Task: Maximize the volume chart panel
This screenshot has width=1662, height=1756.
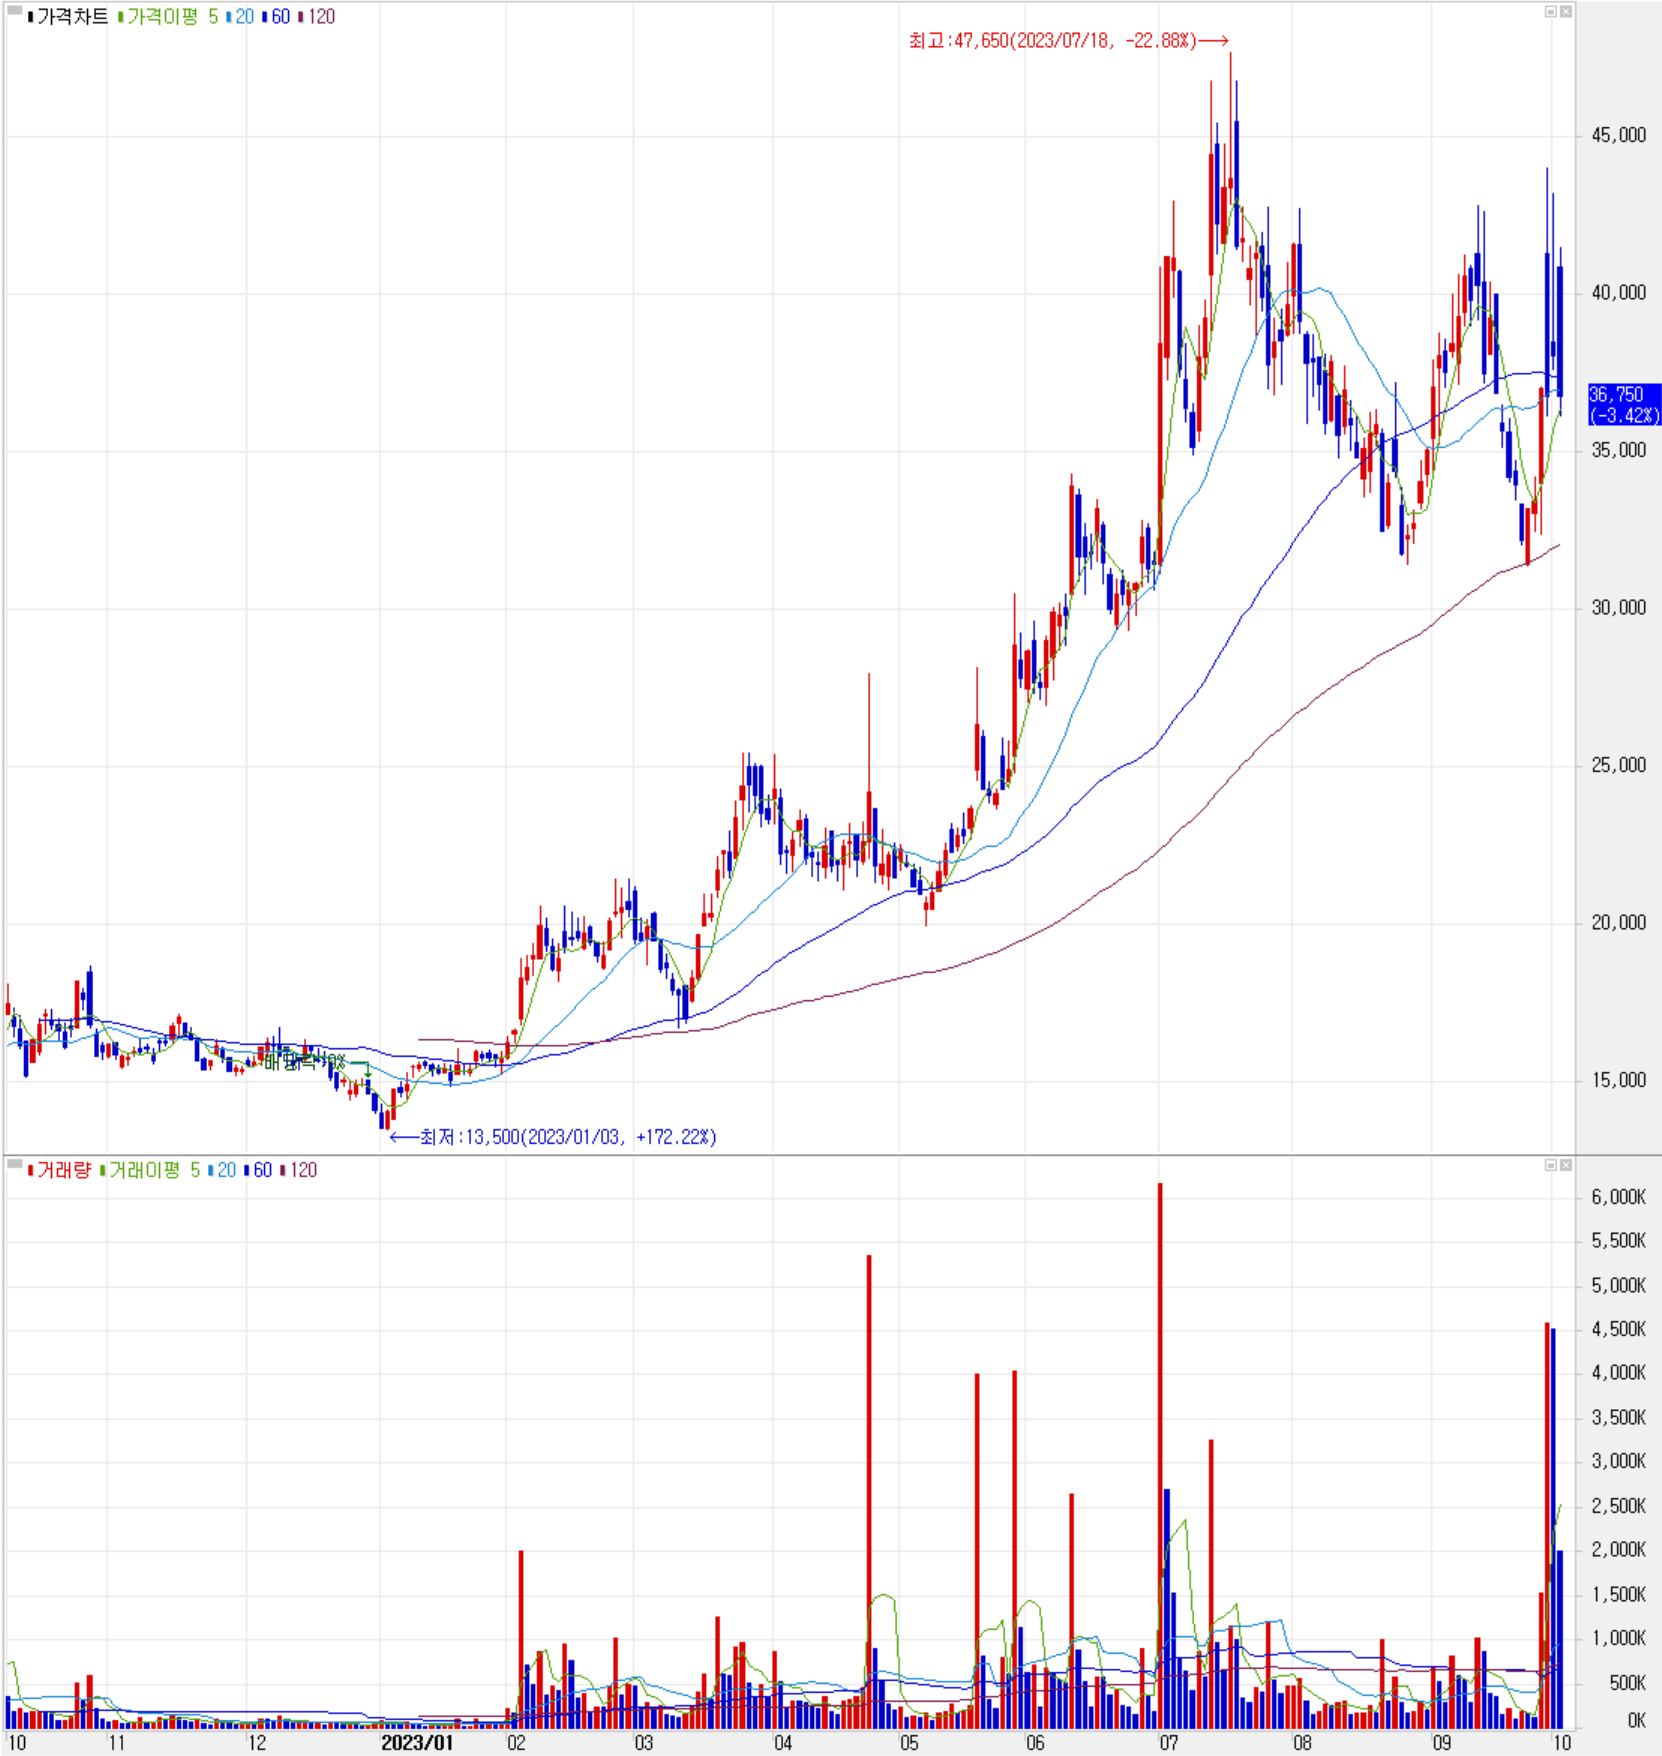Action: (1551, 1165)
